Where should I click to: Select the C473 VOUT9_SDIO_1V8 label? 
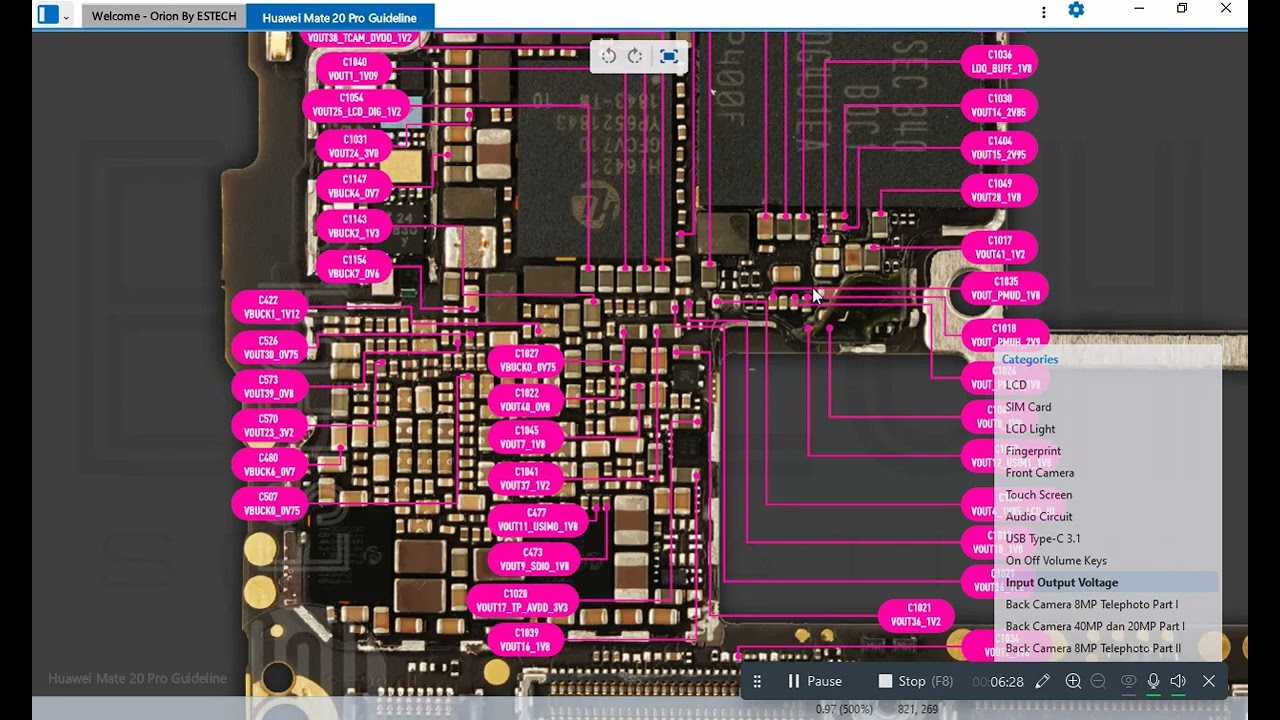pyautogui.click(x=533, y=559)
